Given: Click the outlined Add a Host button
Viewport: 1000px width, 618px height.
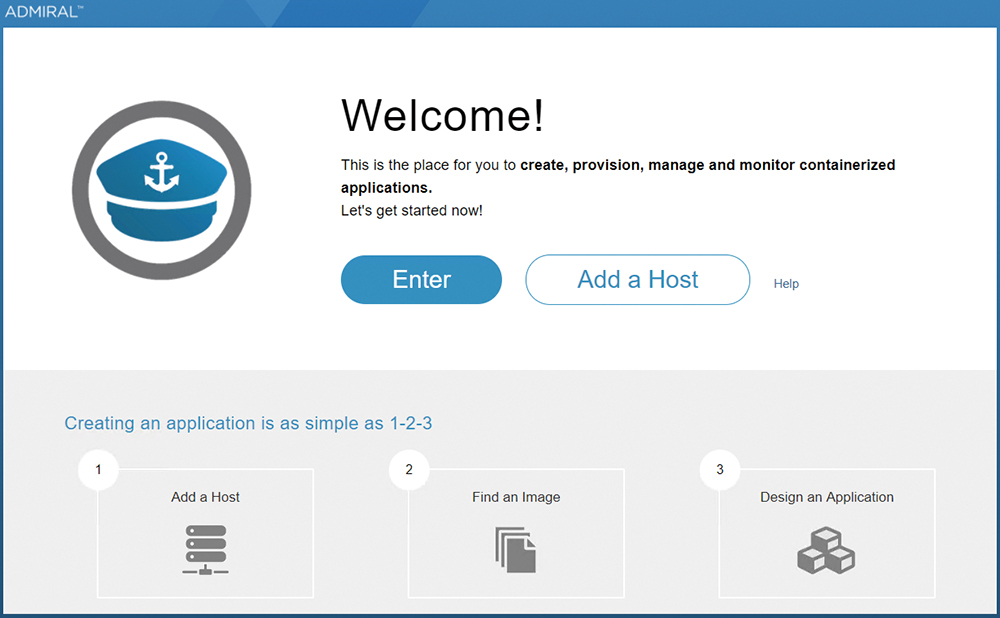Looking at the screenshot, I should tap(637, 279).
